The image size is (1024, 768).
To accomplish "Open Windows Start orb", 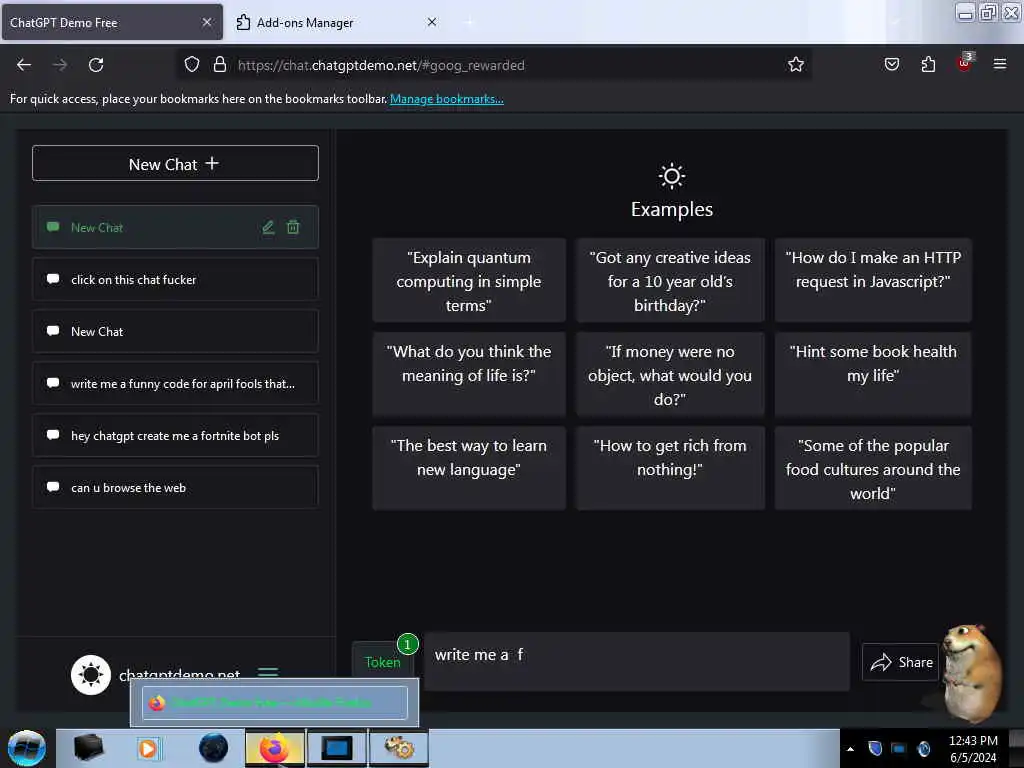I will pyautogui.click(x=27, y=748).
